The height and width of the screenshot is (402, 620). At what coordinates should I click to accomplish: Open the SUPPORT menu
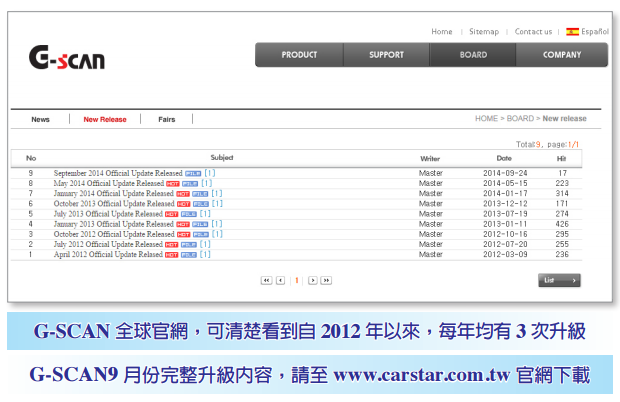click(x=386, y=55)
